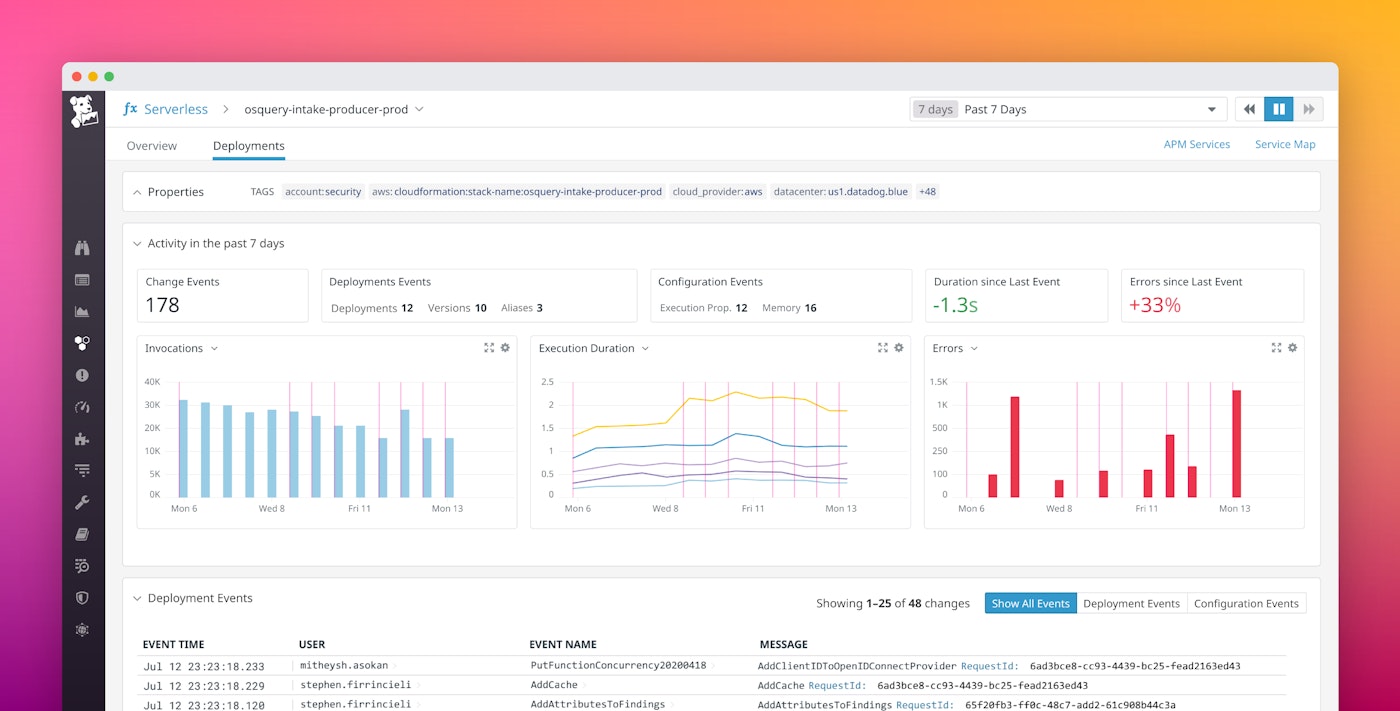Pause the dashboard live refresh
The height and width of the screenshot is (711, 1400).
click(1279, 108)
